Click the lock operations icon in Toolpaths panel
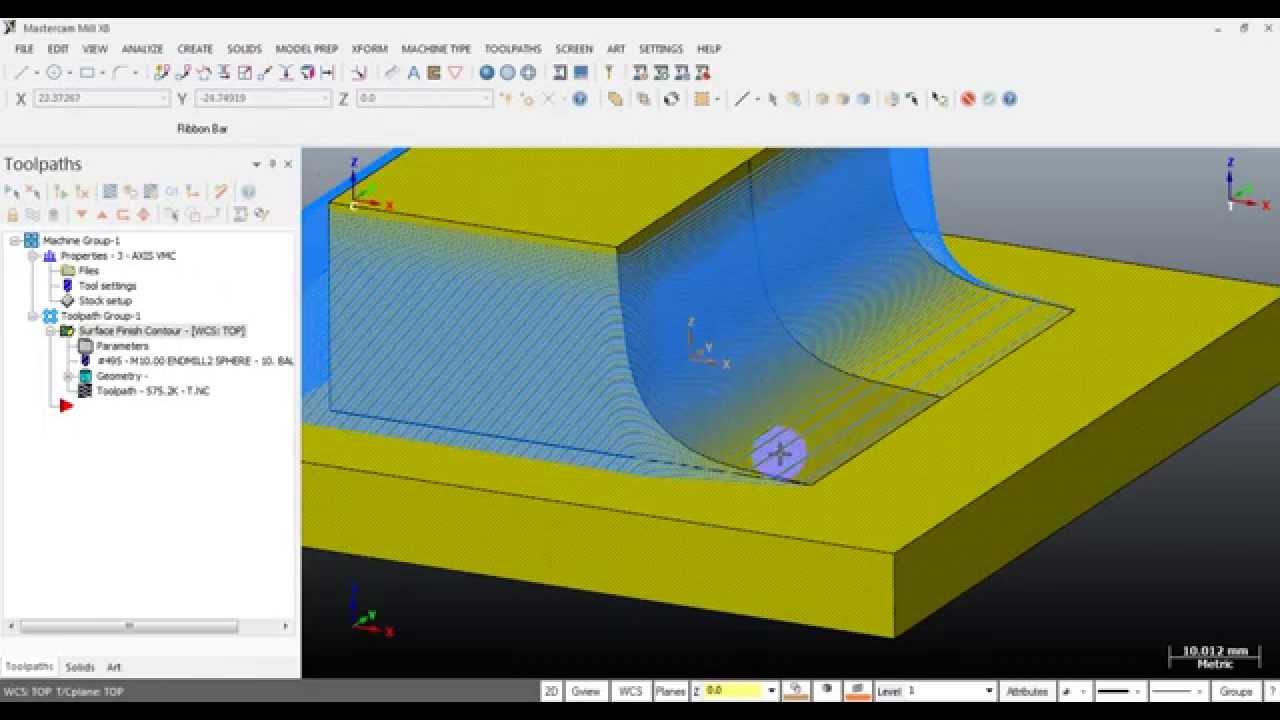This screenshot has width=1280, height=720. point(12,215)
